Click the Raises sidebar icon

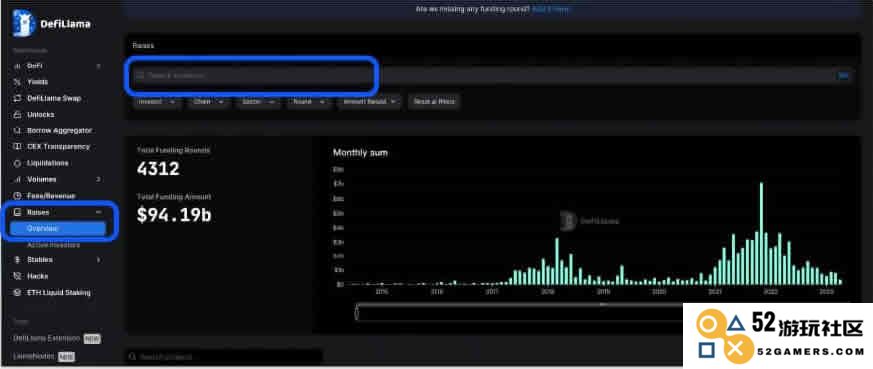point(17,213)
